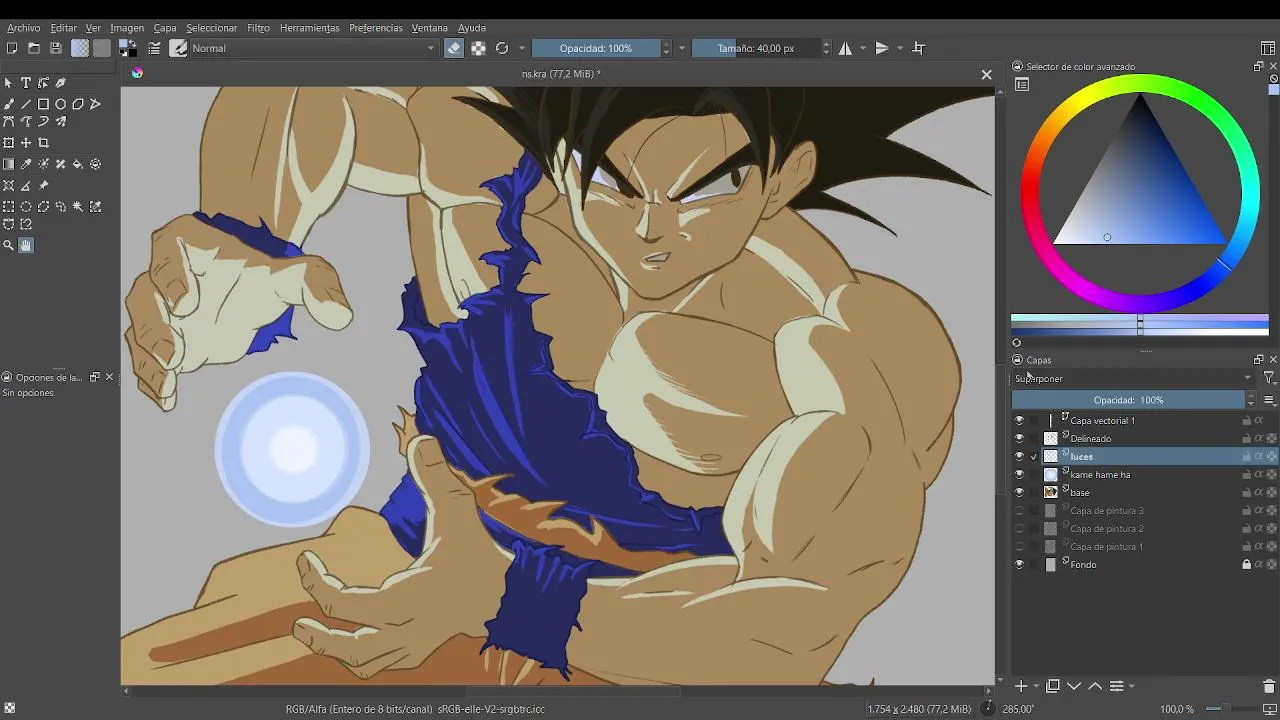This screenshot has width=1280, height=720.
Task: Move layer up with the up arrow
Action: click(1095, 686)
